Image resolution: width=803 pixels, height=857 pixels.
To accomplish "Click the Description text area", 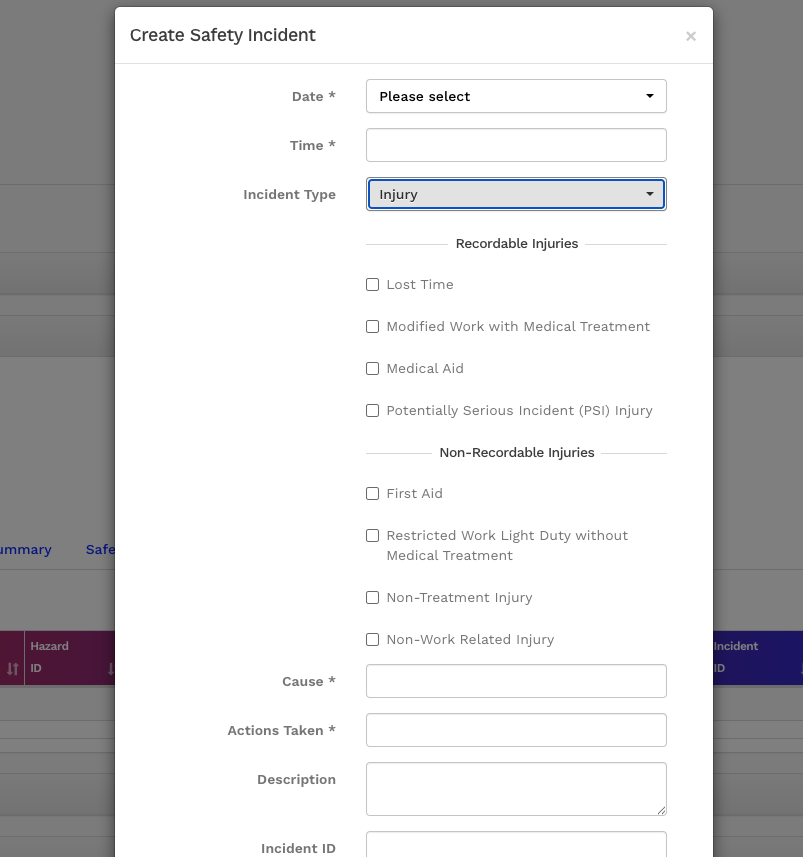I will 516,789.
